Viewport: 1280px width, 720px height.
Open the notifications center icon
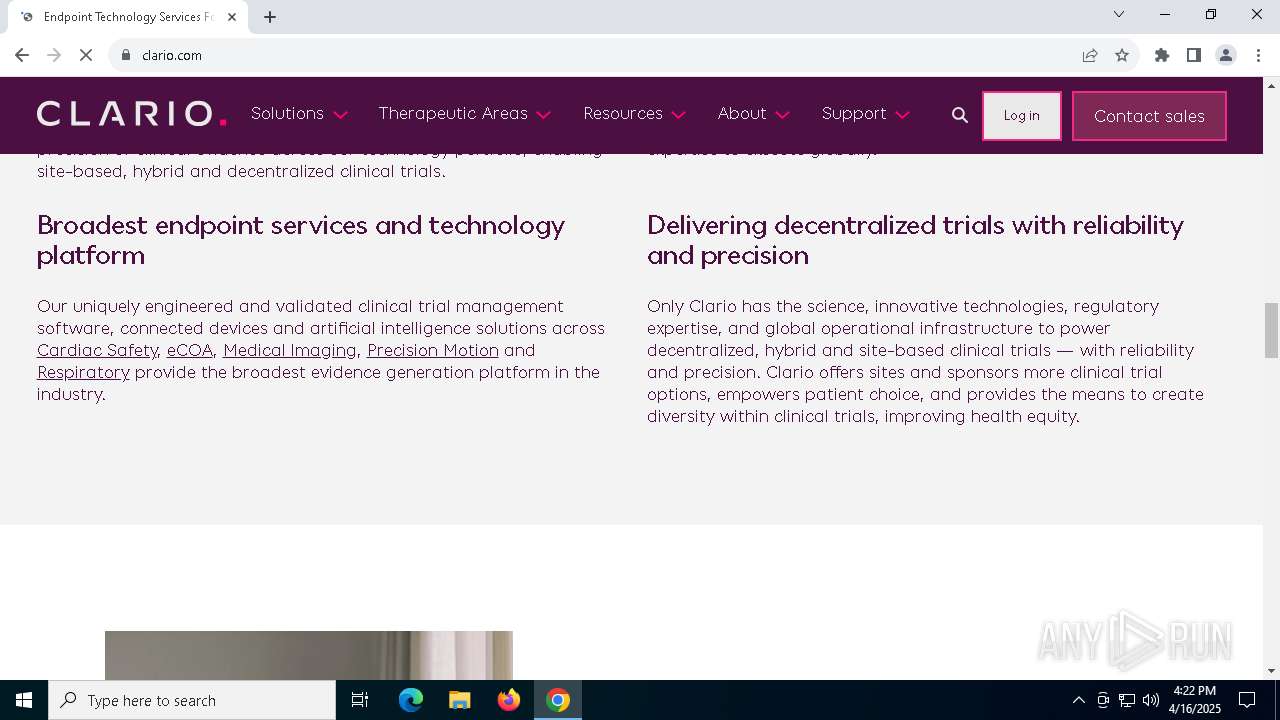tap(1247, 700)
